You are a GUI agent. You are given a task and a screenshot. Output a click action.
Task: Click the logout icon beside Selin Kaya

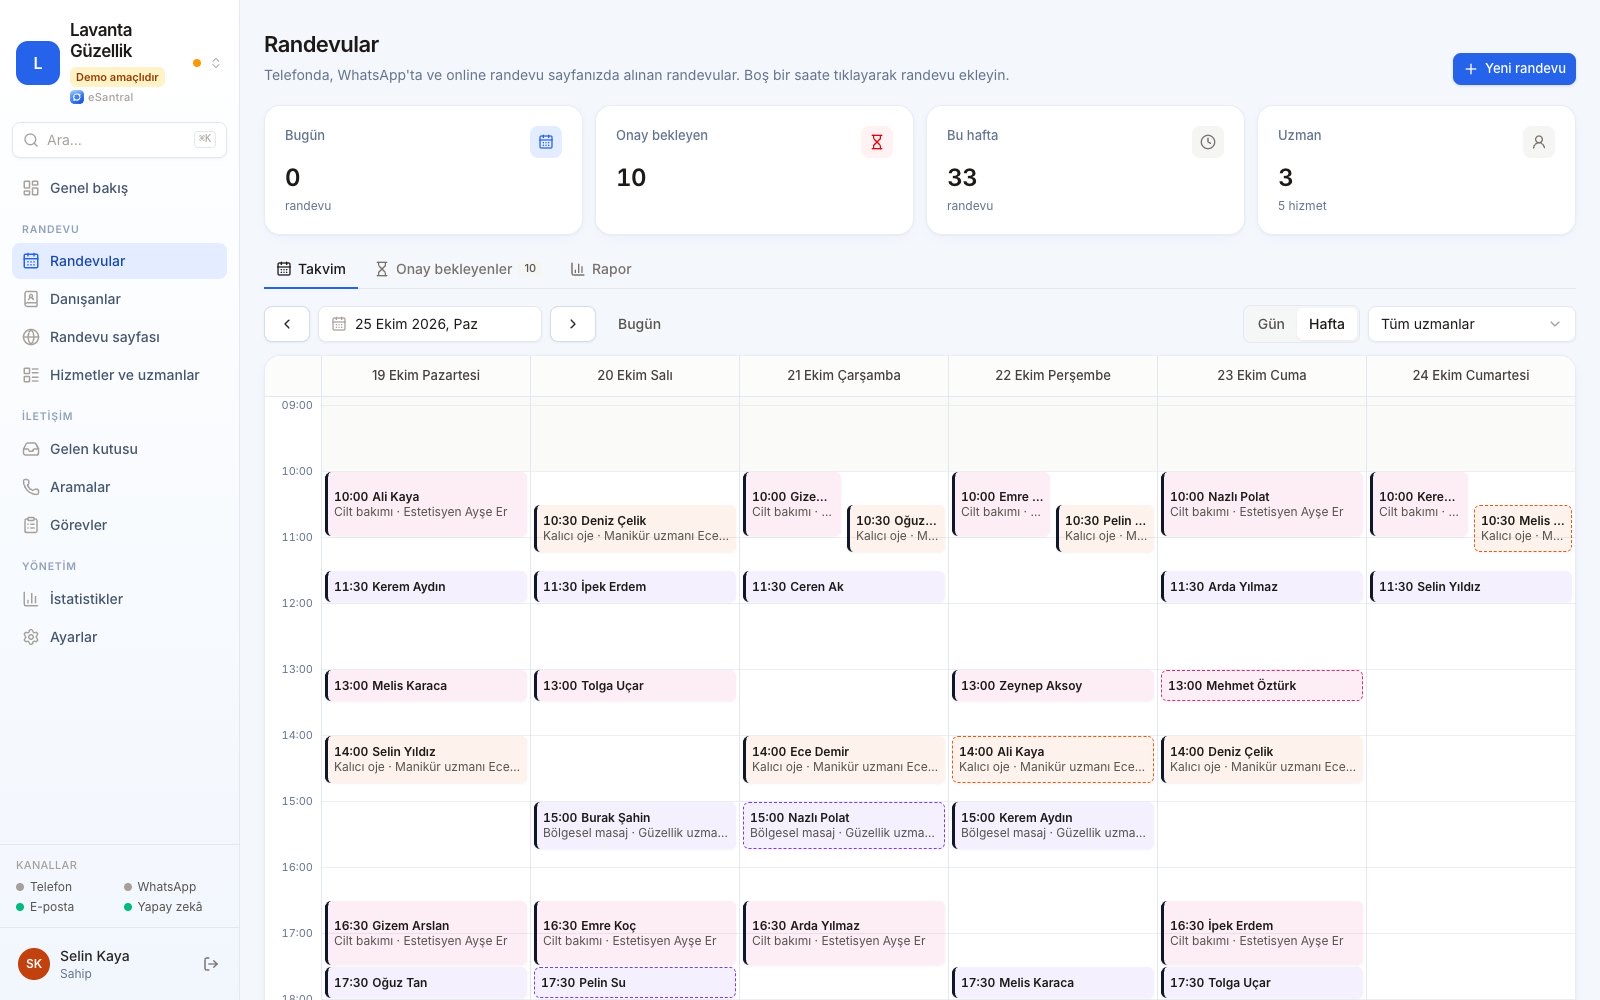coord(211,964)
